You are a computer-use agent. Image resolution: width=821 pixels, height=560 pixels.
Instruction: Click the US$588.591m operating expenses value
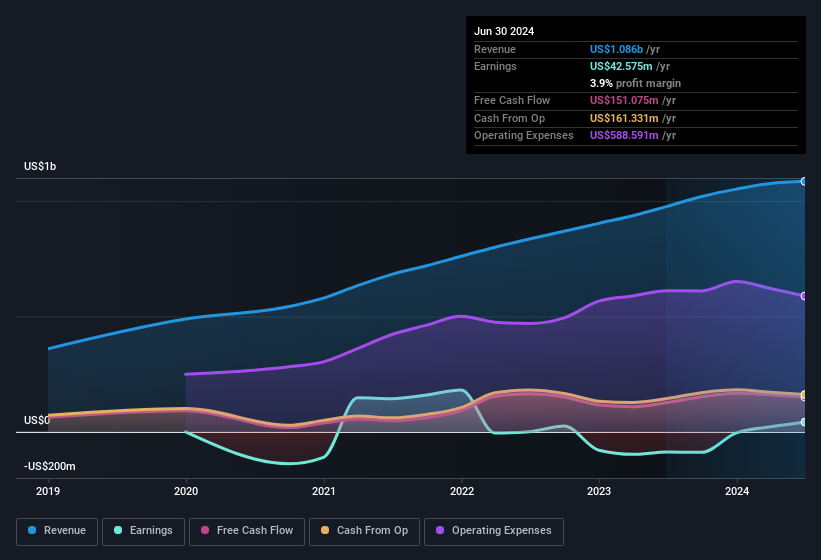click(x=624, y=136)
